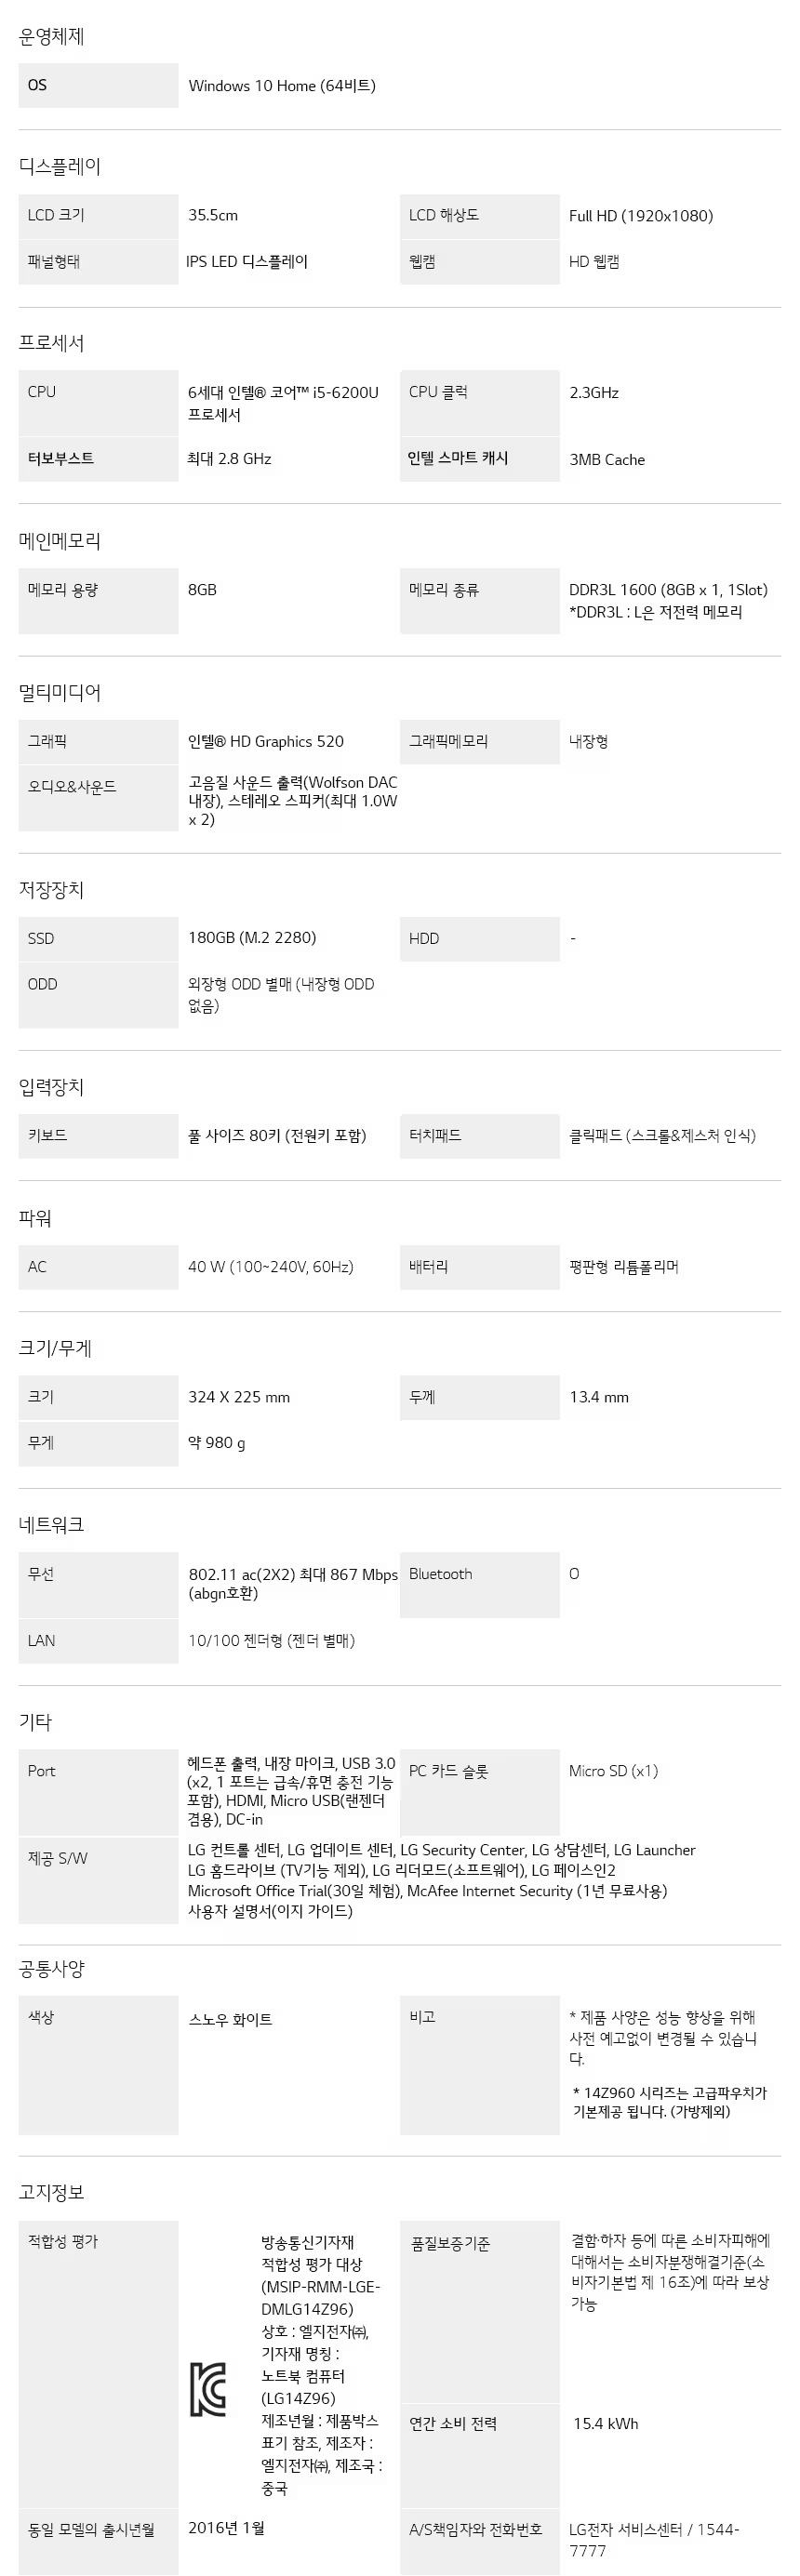Click the 제공 S/W label cell

(98, 1880)
